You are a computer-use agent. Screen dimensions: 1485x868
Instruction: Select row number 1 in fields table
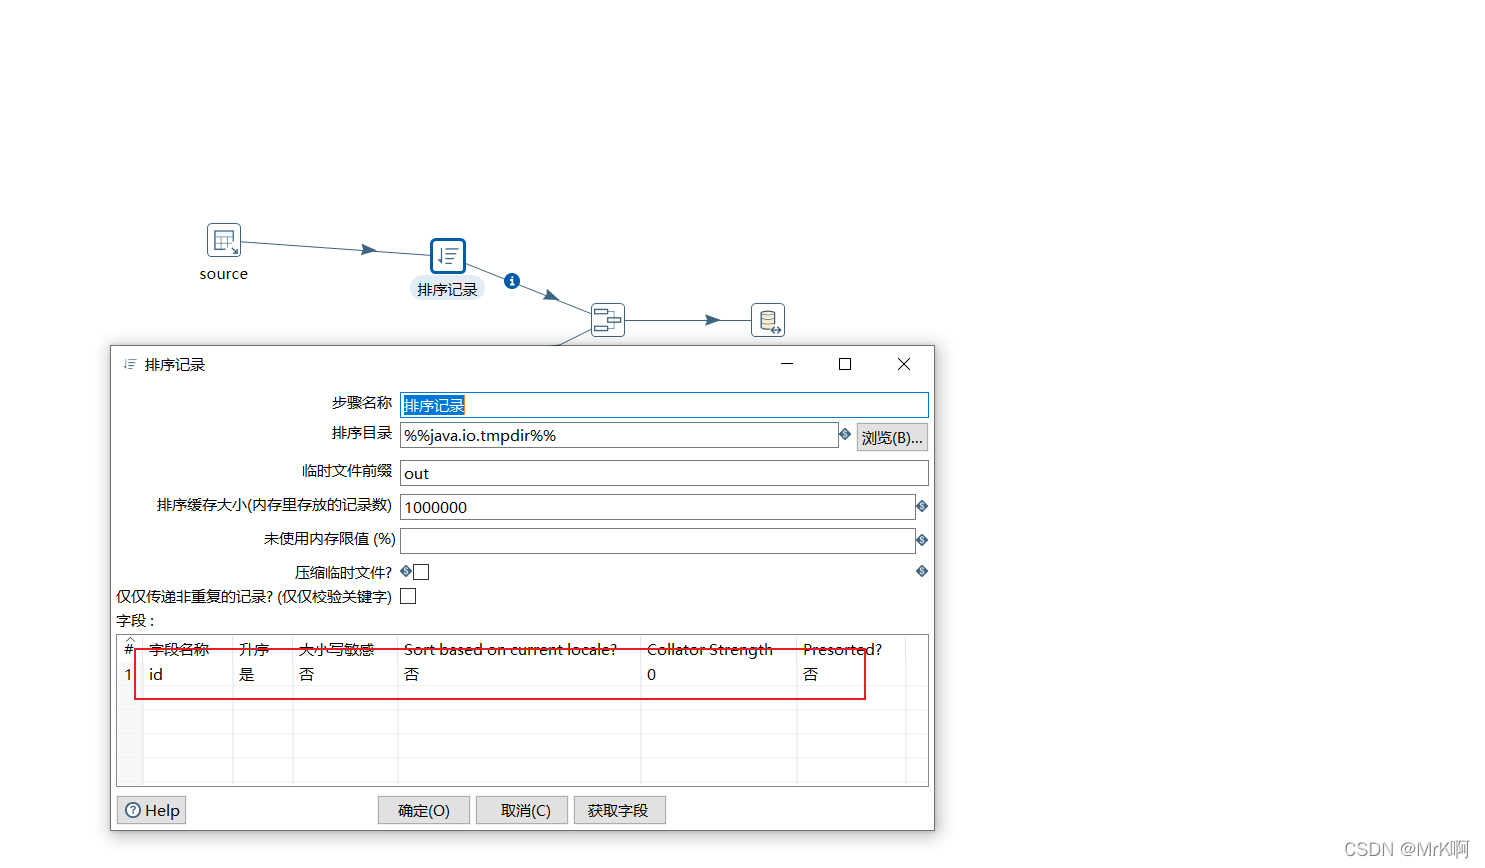[x=129, y=674]
